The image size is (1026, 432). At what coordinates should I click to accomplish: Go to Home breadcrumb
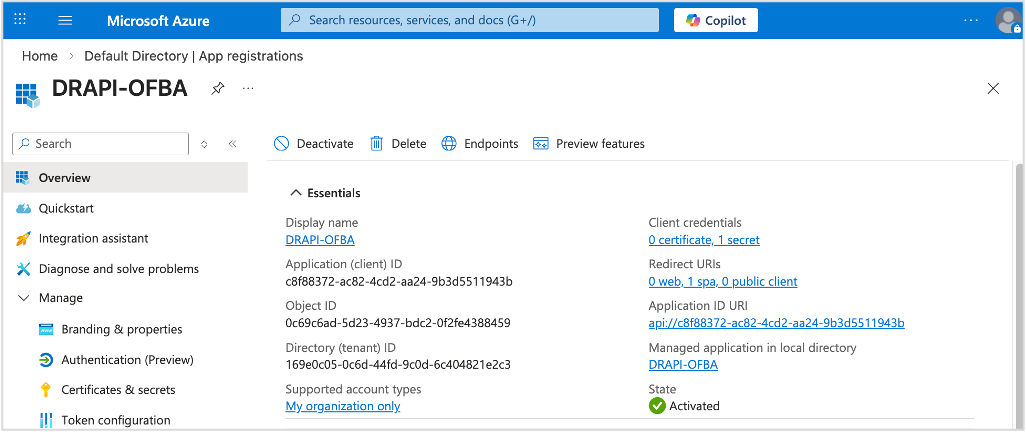[x=40, y=56]
